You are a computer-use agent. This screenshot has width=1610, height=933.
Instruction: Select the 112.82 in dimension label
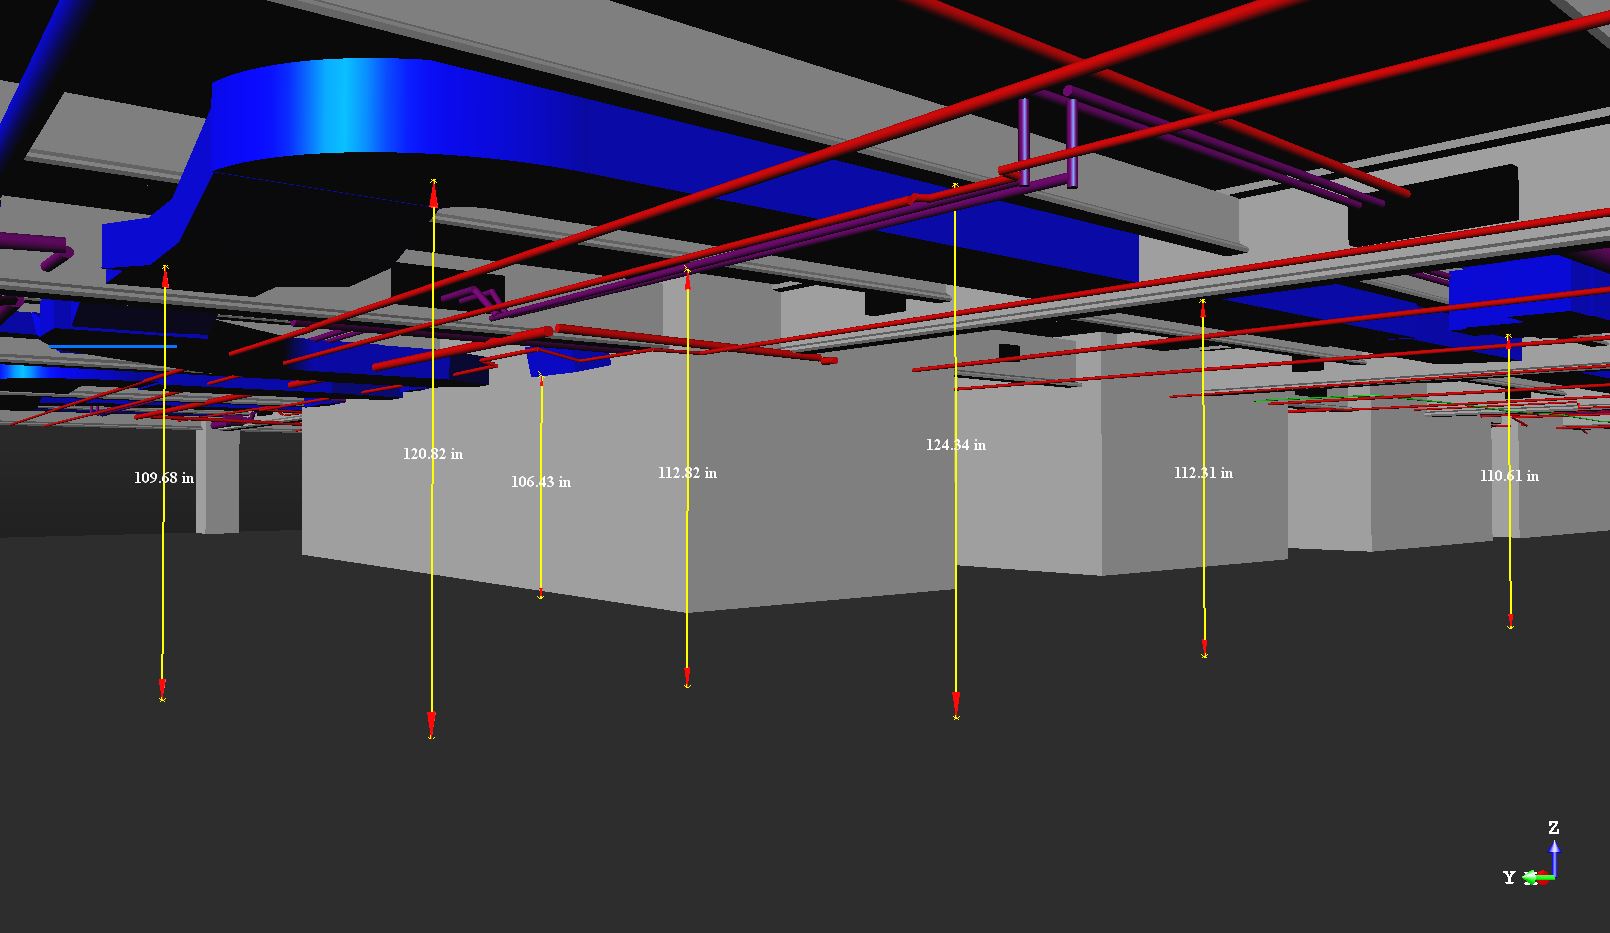[687, 473]
